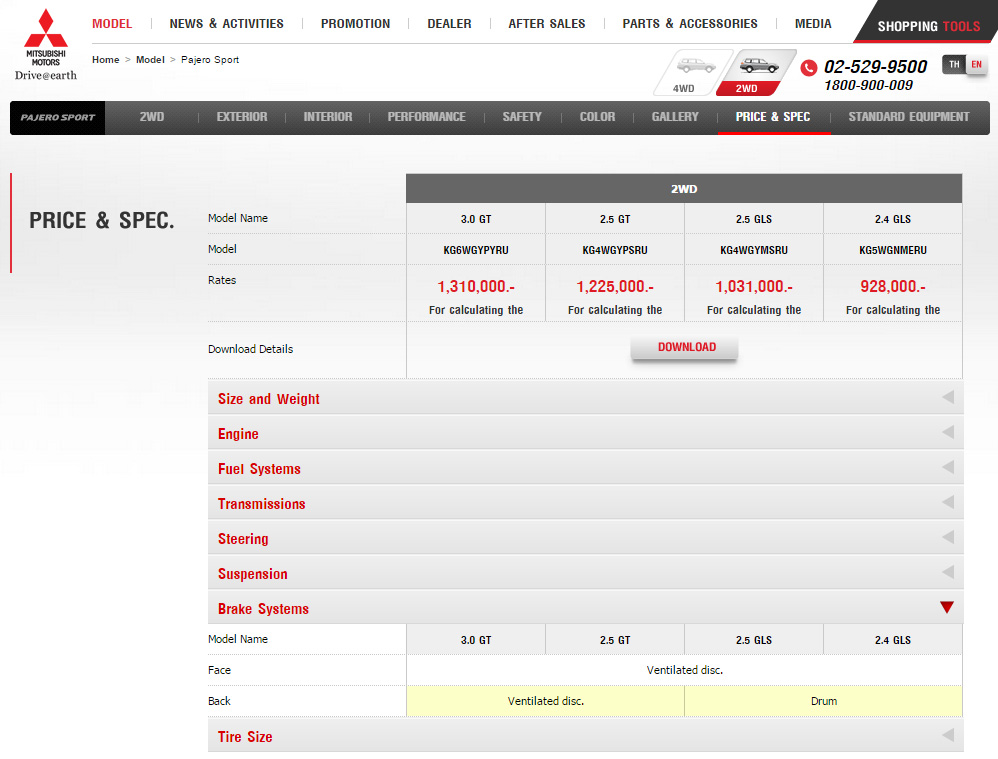Image resolution: width=998 pixels, height=759 pixels.
Task: Switch to the 2WD sub-navigation tab
Action: coord(151,117)
